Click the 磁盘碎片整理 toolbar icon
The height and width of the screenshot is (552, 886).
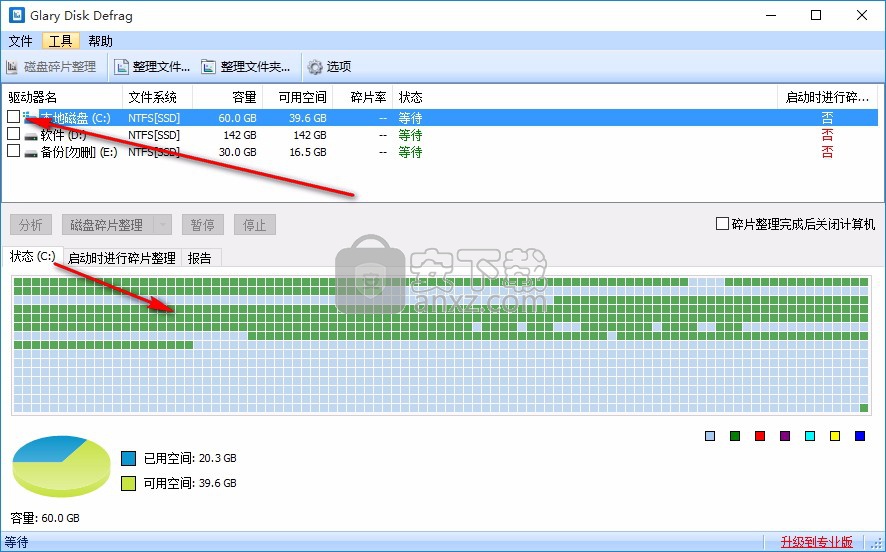12,67
